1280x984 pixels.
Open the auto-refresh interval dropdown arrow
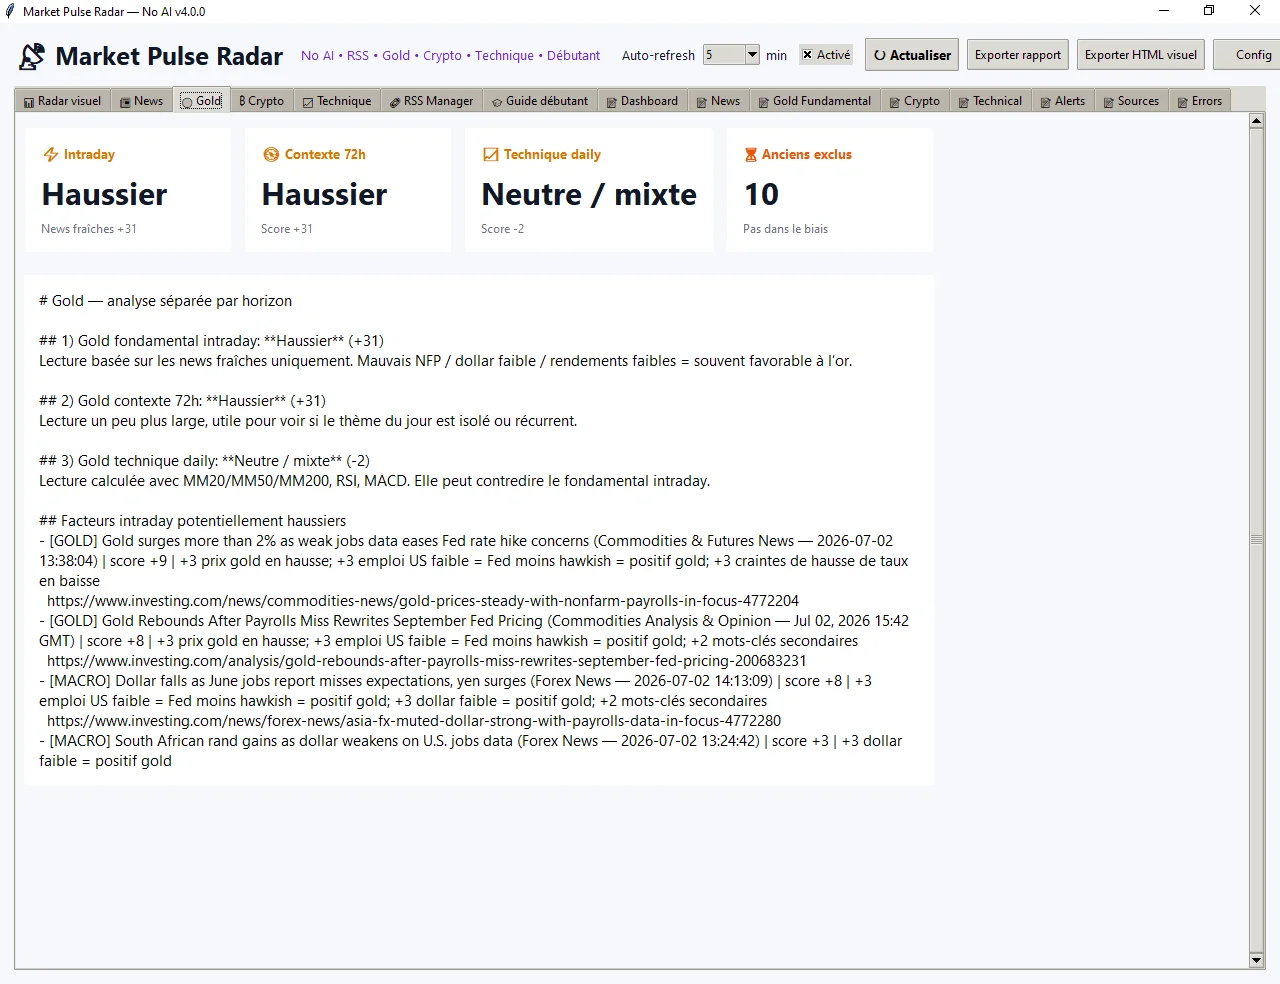(752, 55)
